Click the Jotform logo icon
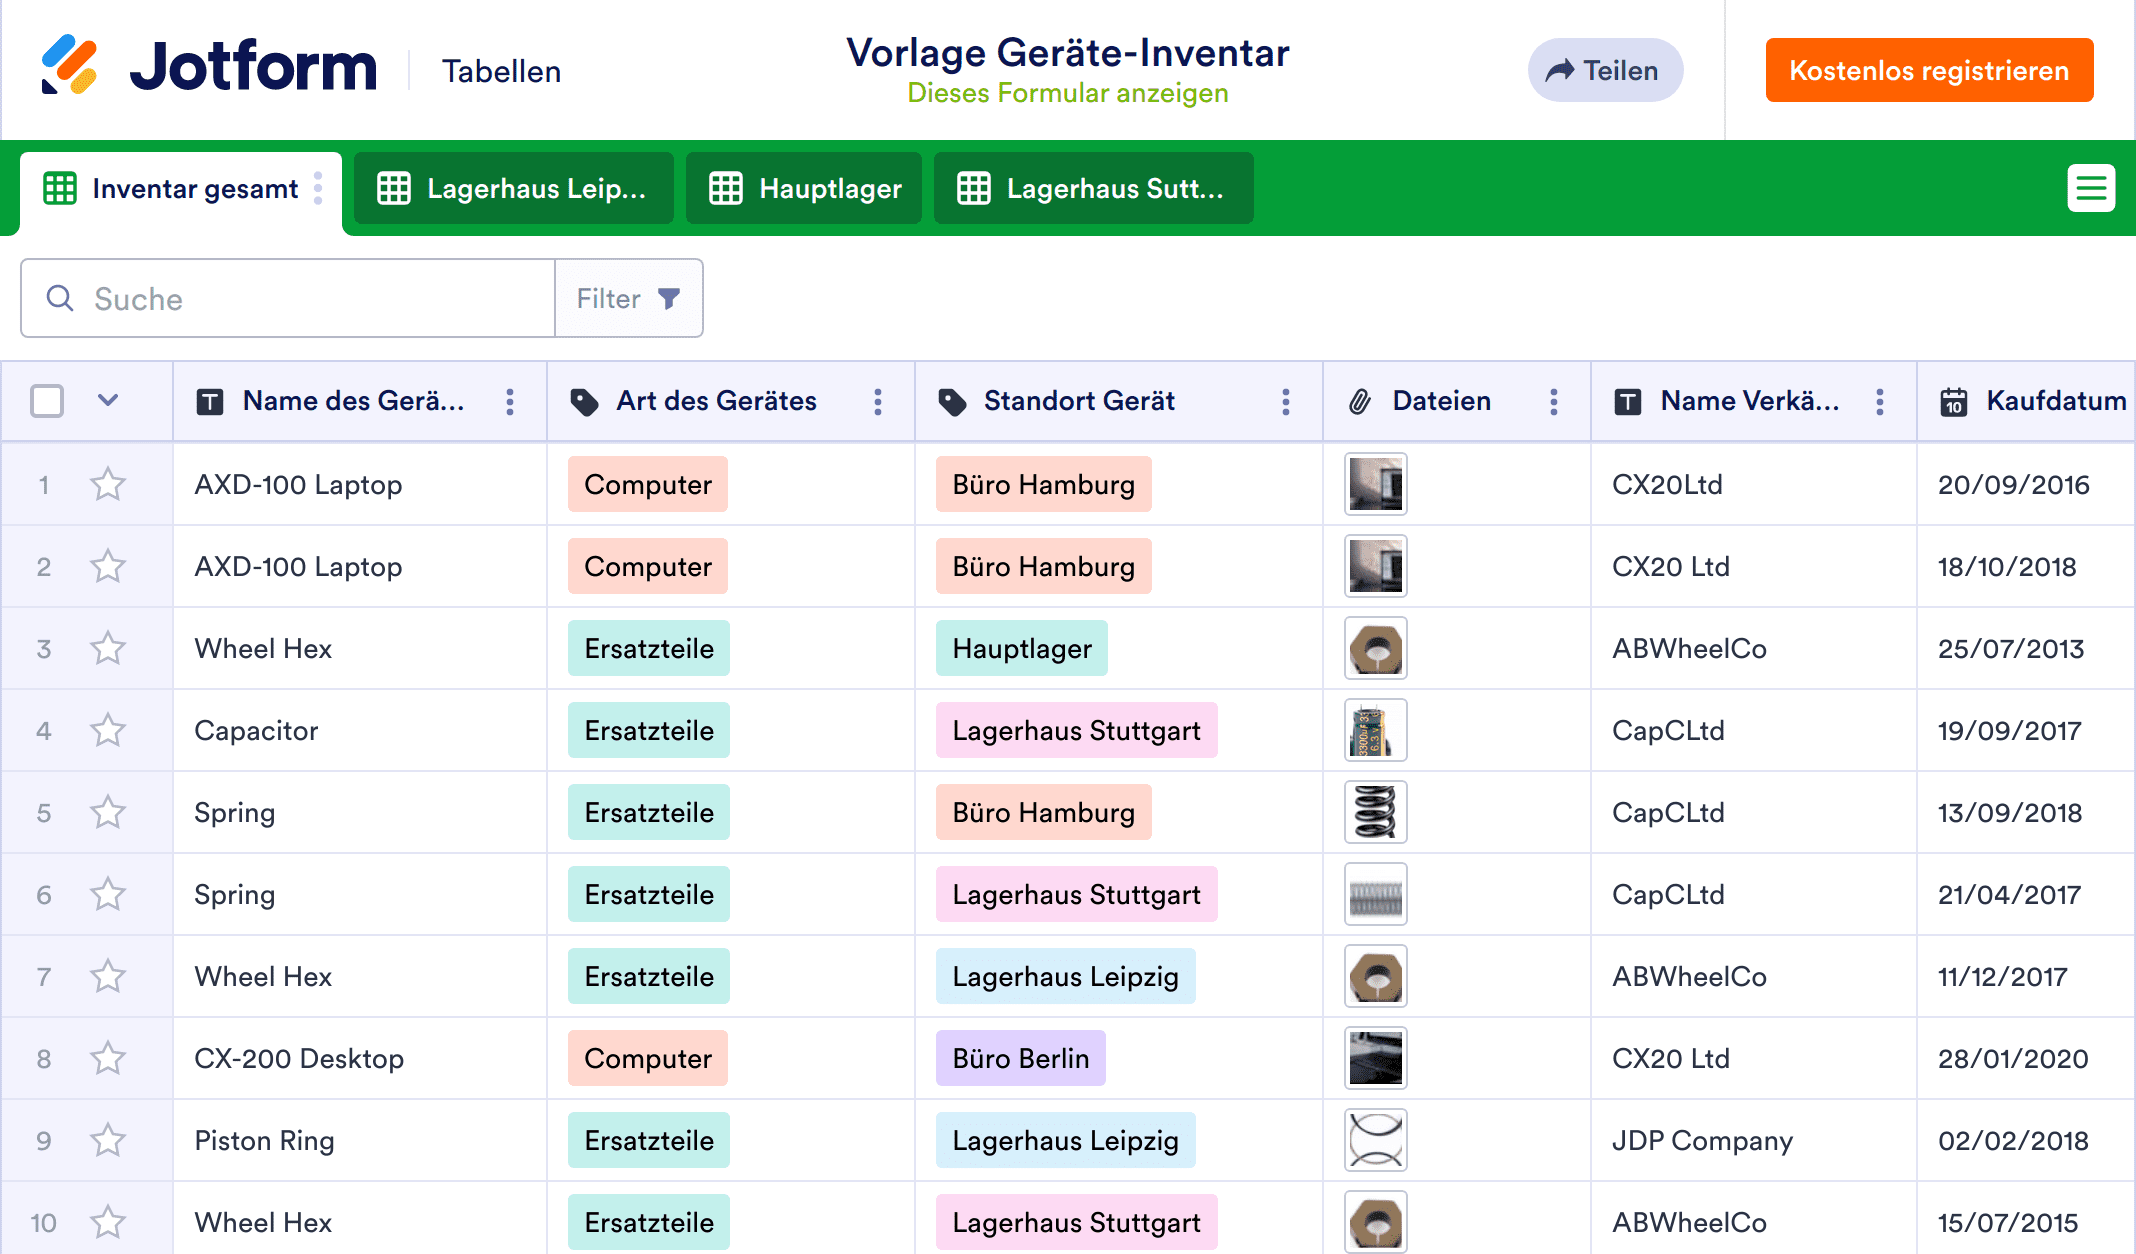This screenshot has width=2136, height=1254. coord(69,66)
